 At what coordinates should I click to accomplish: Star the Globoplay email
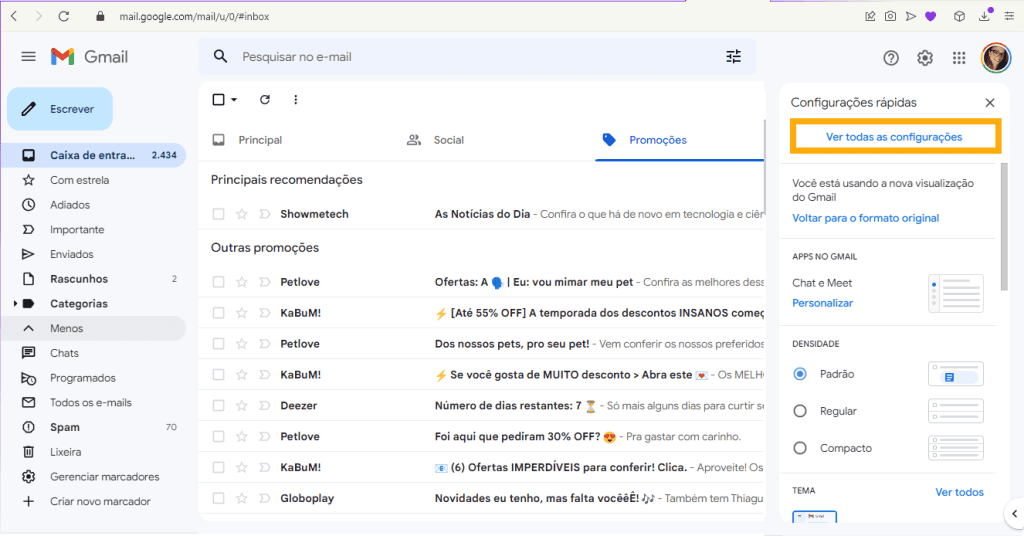tap(242, 498)
